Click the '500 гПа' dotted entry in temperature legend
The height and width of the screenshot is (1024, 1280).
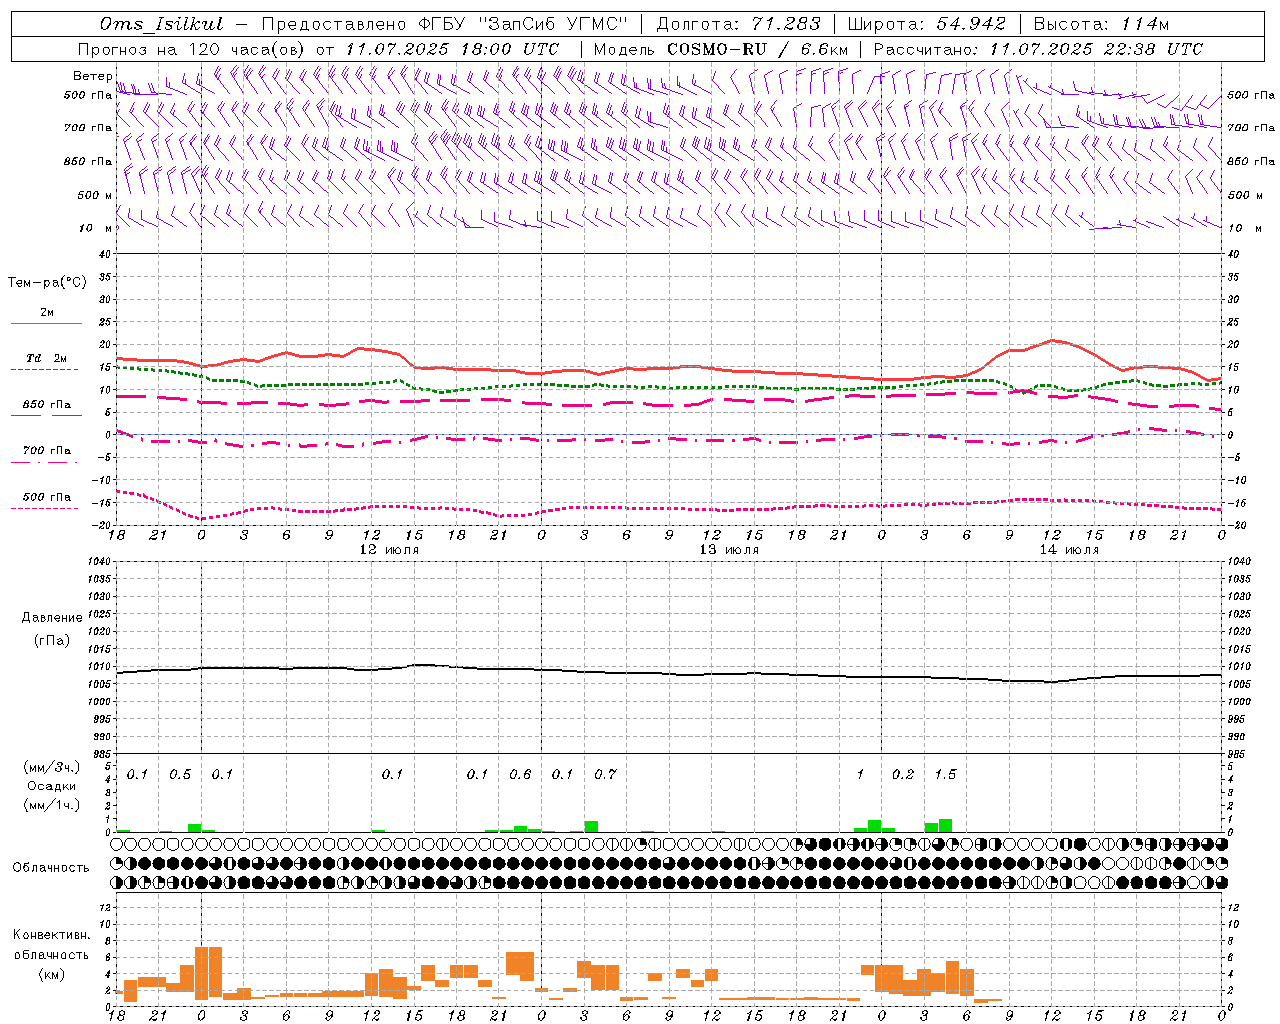tap(46, 501)
